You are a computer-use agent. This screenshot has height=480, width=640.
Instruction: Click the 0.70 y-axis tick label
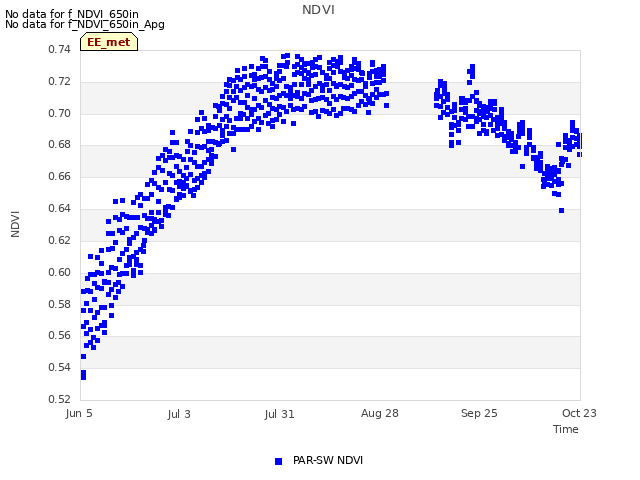(x=60, y=113)
